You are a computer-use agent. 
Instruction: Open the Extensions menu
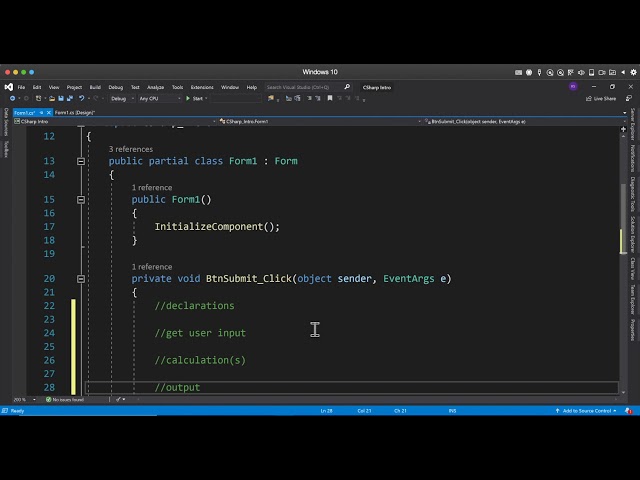click(x=202, y=87)
